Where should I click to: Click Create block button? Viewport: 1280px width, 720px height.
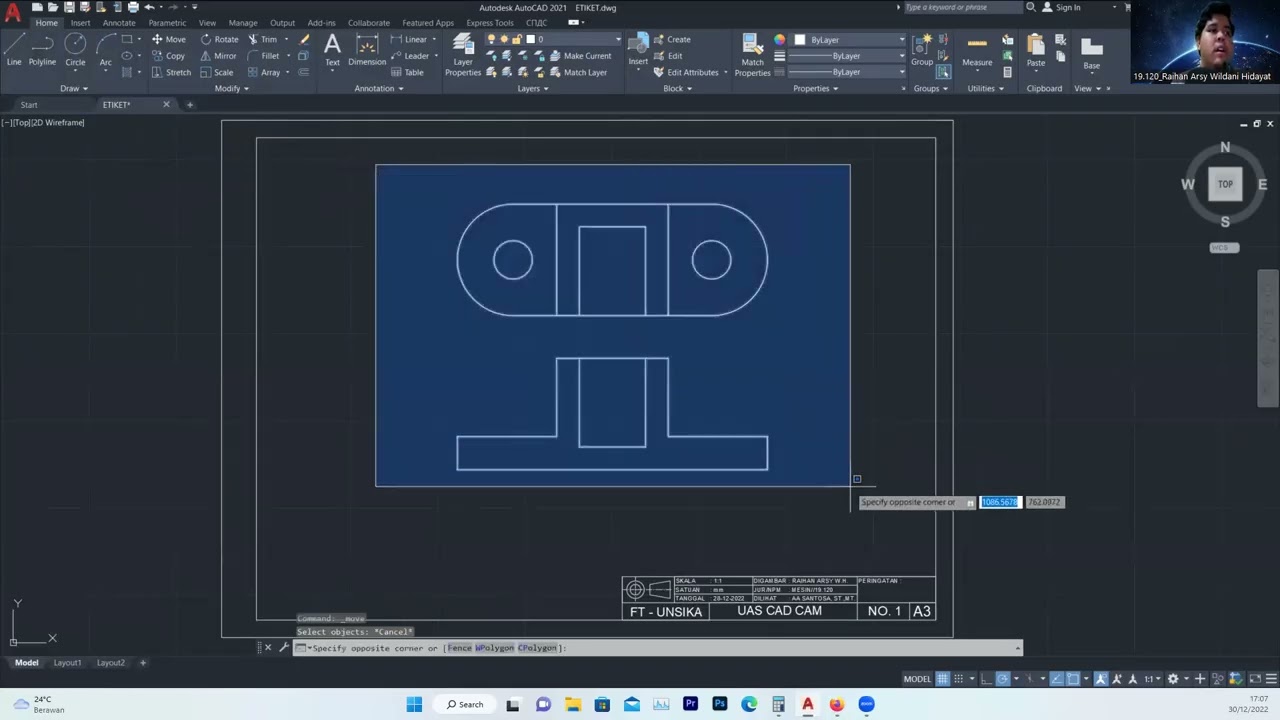672,39
